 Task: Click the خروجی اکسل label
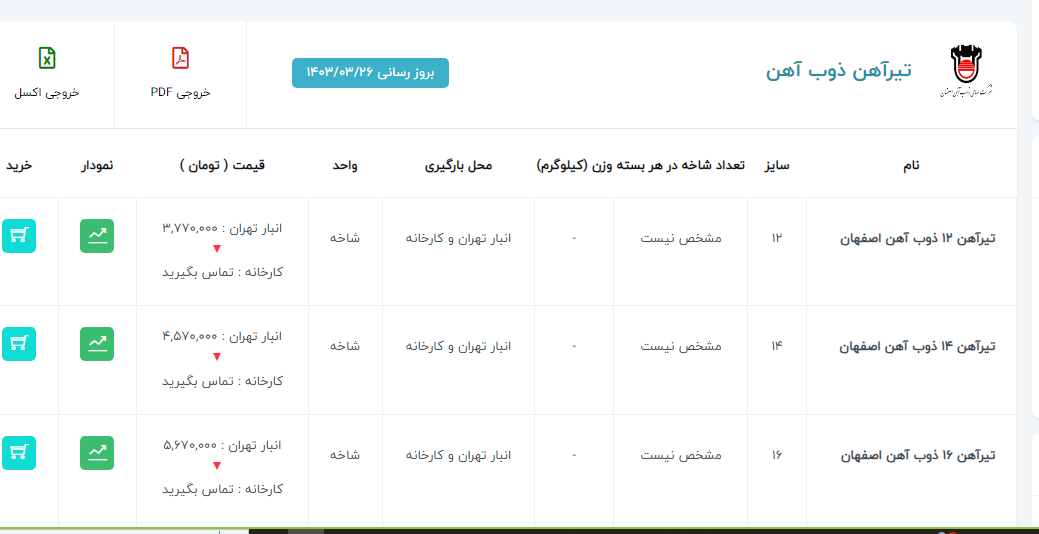point(46,92)
